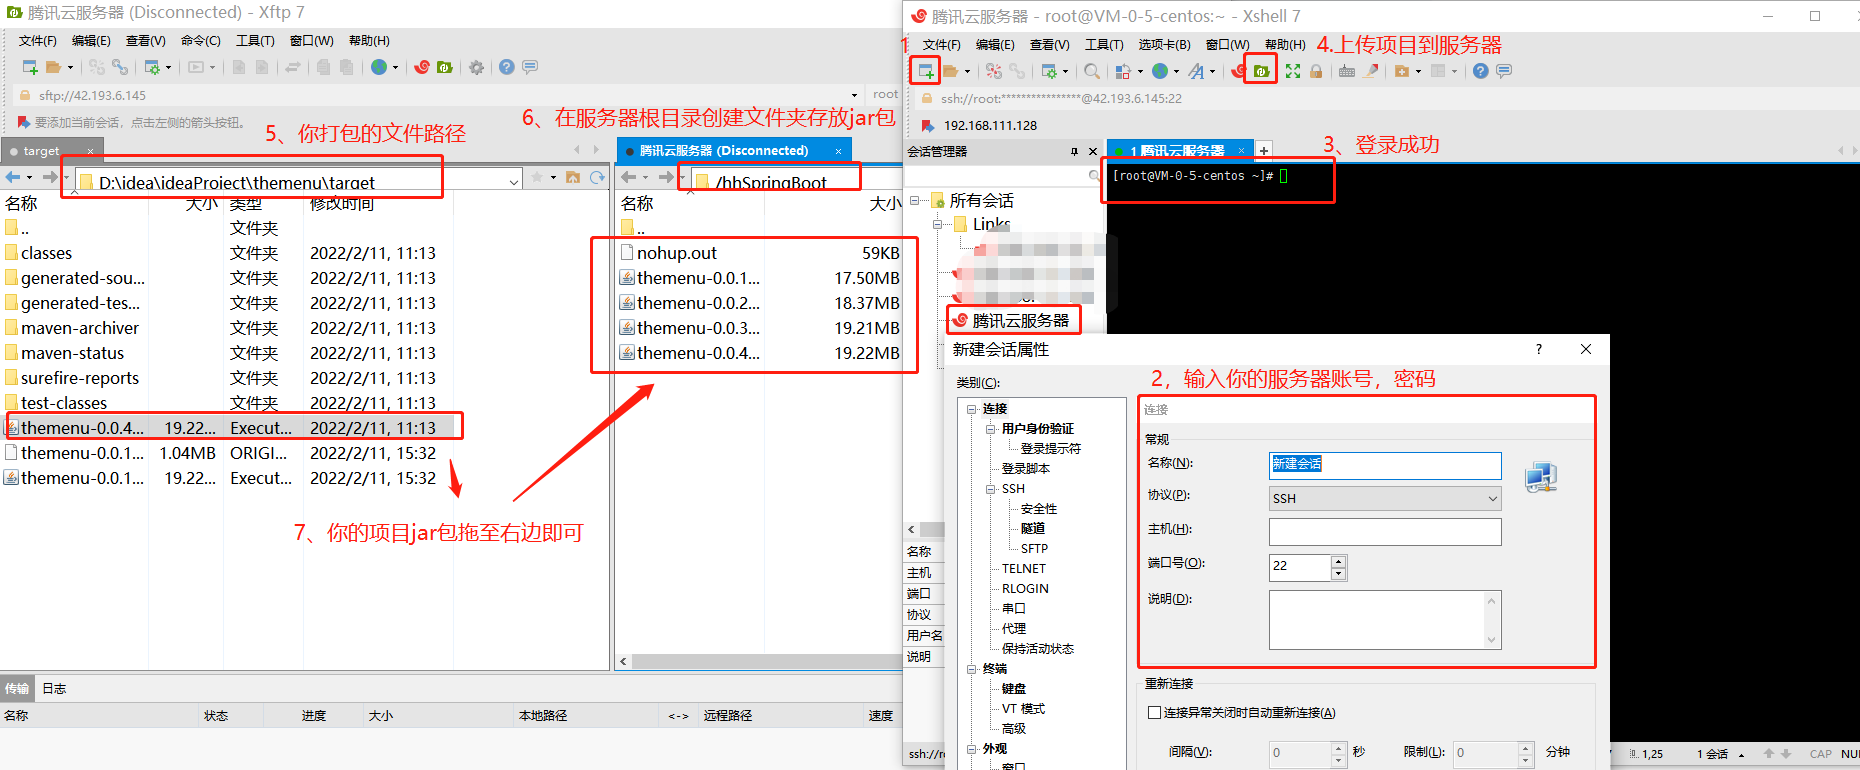Viewport: 1860px width, 770px height.
Task: Click the Back arrow in the Xftp remote pane
Action: [x=629, y=177]
